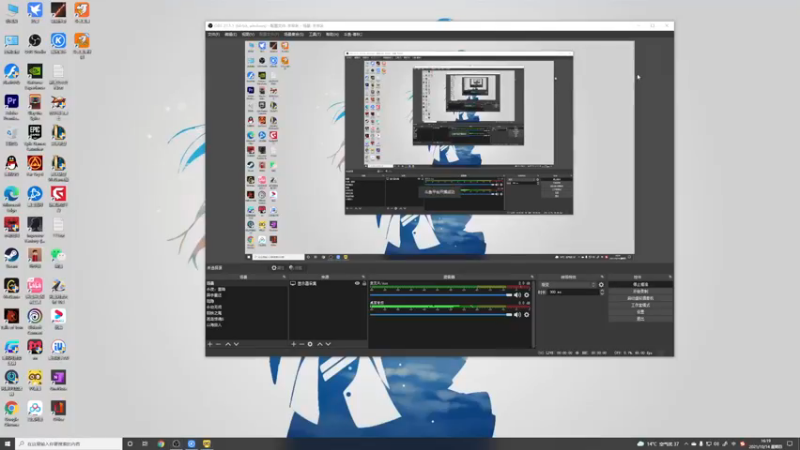Open Adobe Premiere Pro desktop shortcut
Screen dimensions: 800x450
(x=11, y=107)
